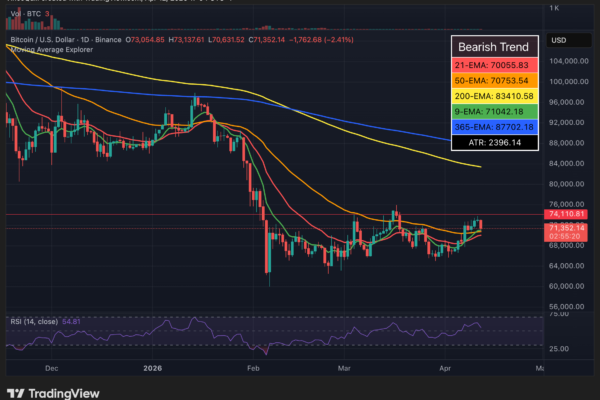
Task: Click the USD currency button
Action: point(560,40)
